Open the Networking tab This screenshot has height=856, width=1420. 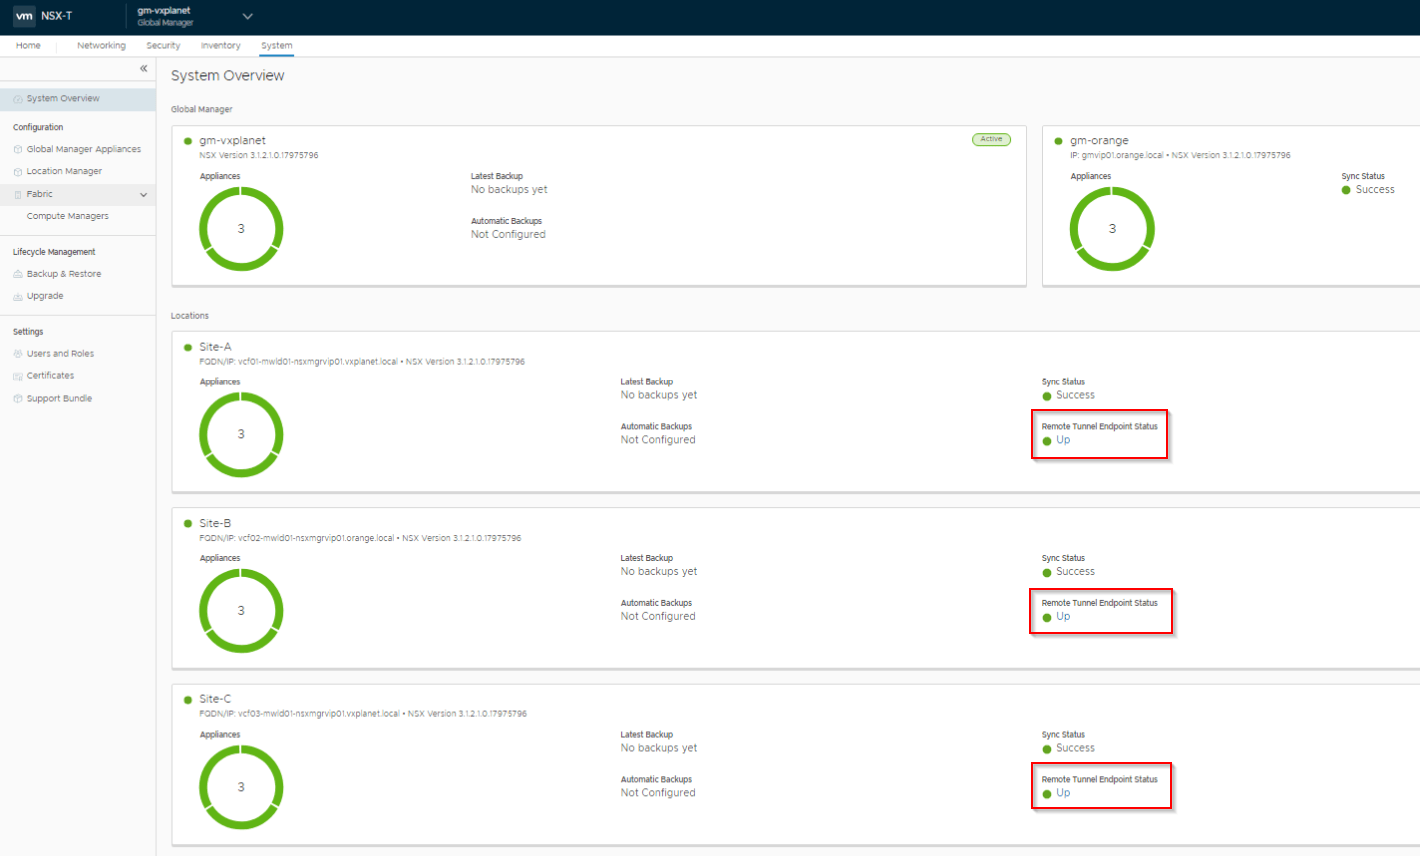pyautogui.click(x=101, y=45)
